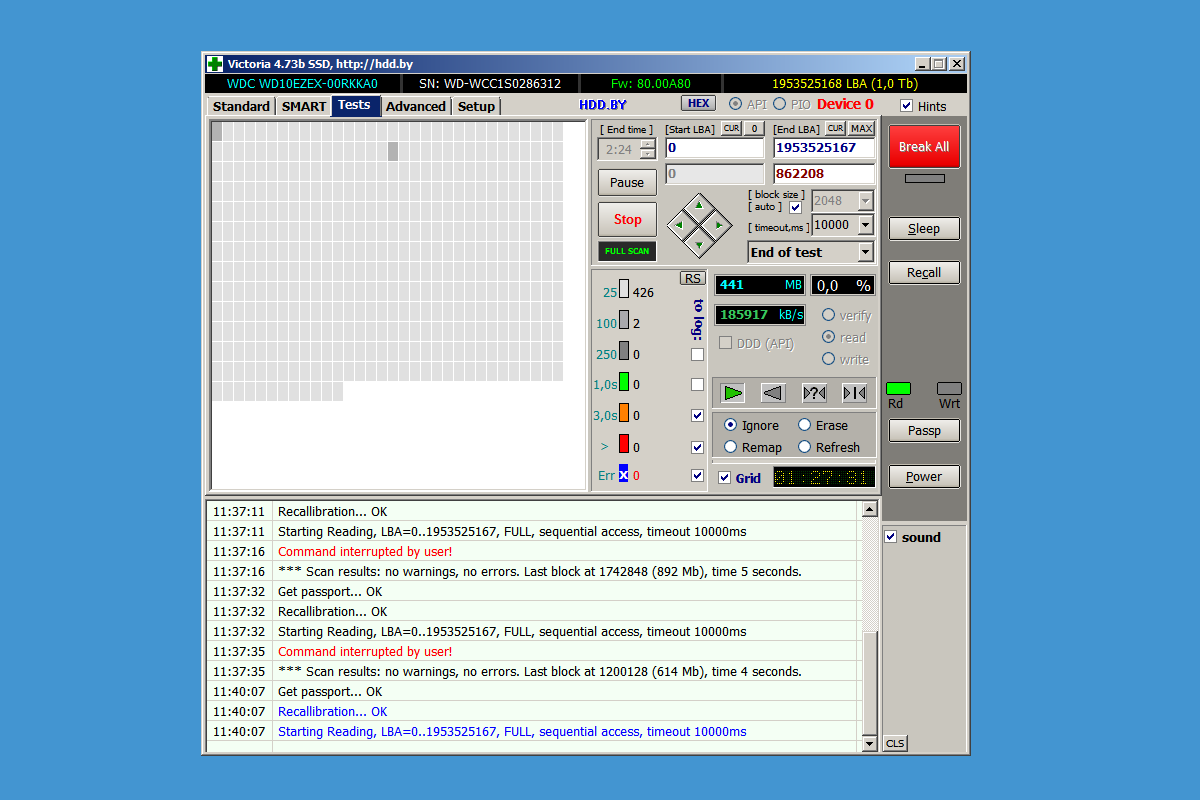
Task: Enable logging for 250 ms blocks
Action: click(697, 354)
